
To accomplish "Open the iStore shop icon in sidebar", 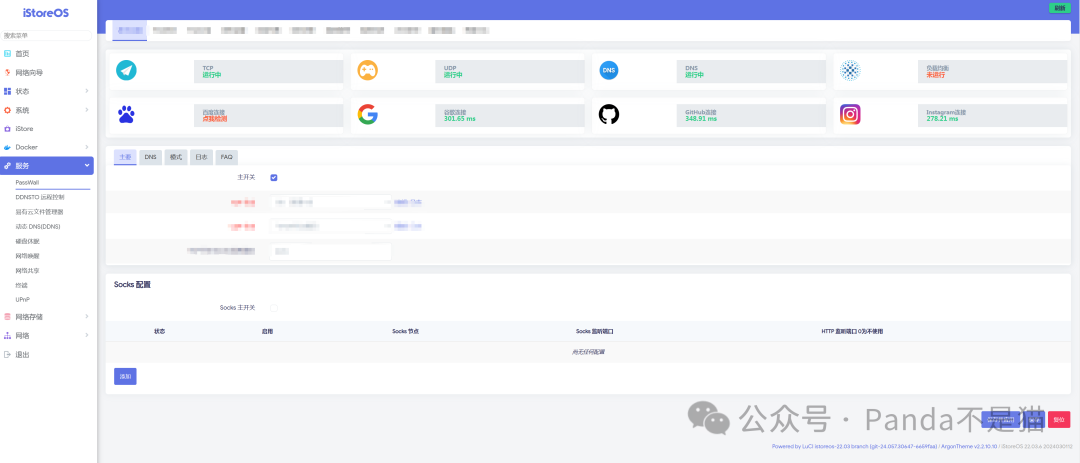I will pyautogui.click(x=8, y=129).
